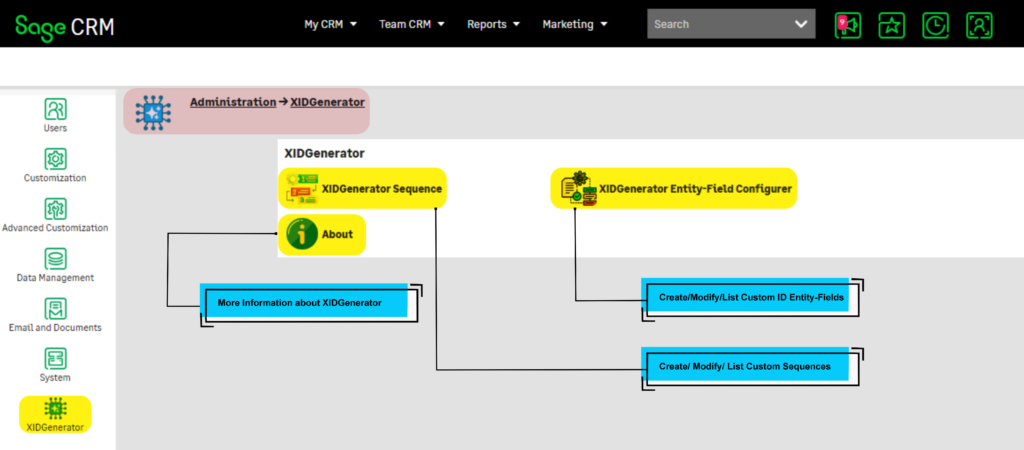Expand the Team CRM menu
The width and height of the screenshot is (1024, 450).
[411, 24]
